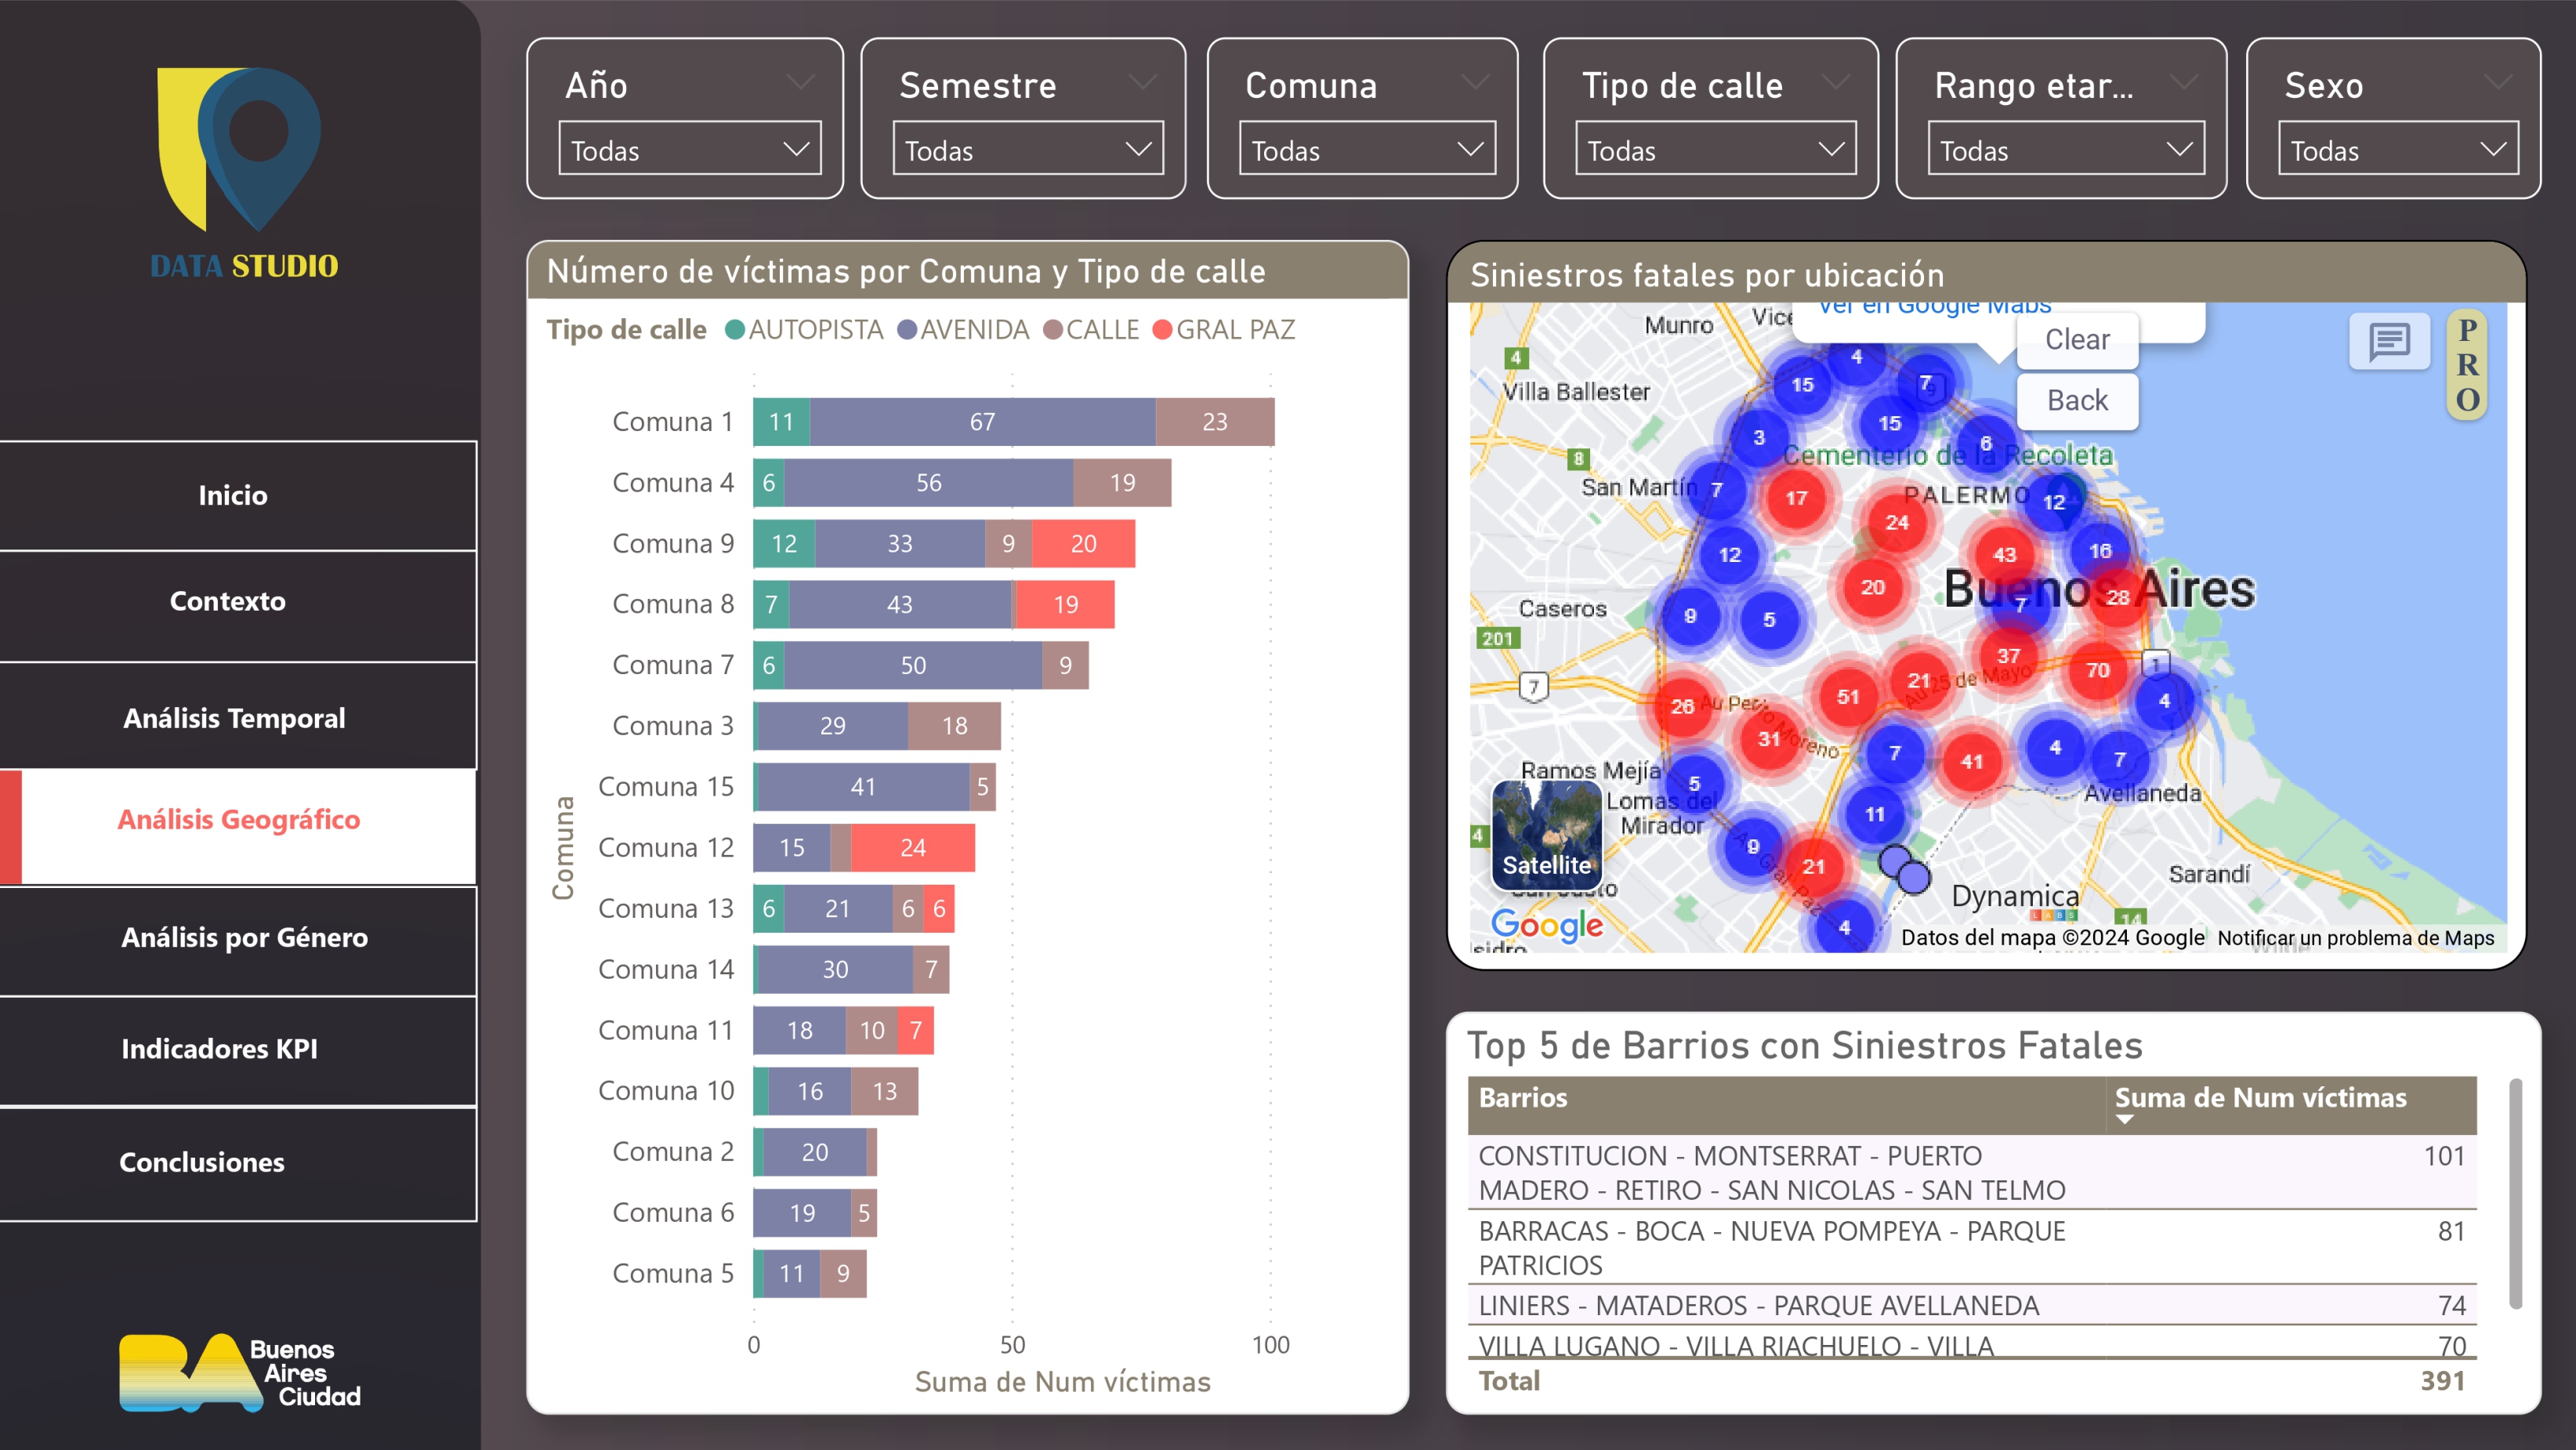This screenshot has height=1450, width=2576.
Task: Click the red cluster marker 17
Action: [x=1796, y=498]
